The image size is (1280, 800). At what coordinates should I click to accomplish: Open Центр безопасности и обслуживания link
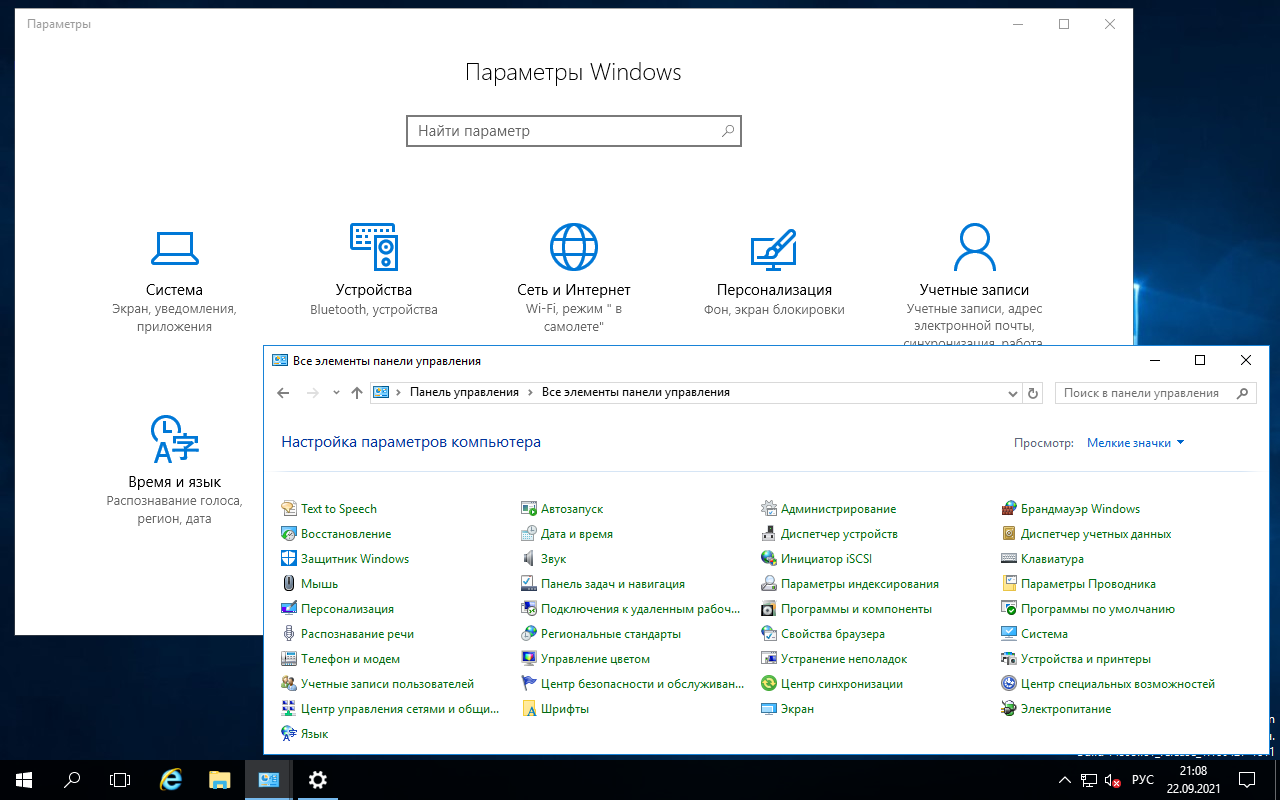(643, 684)
